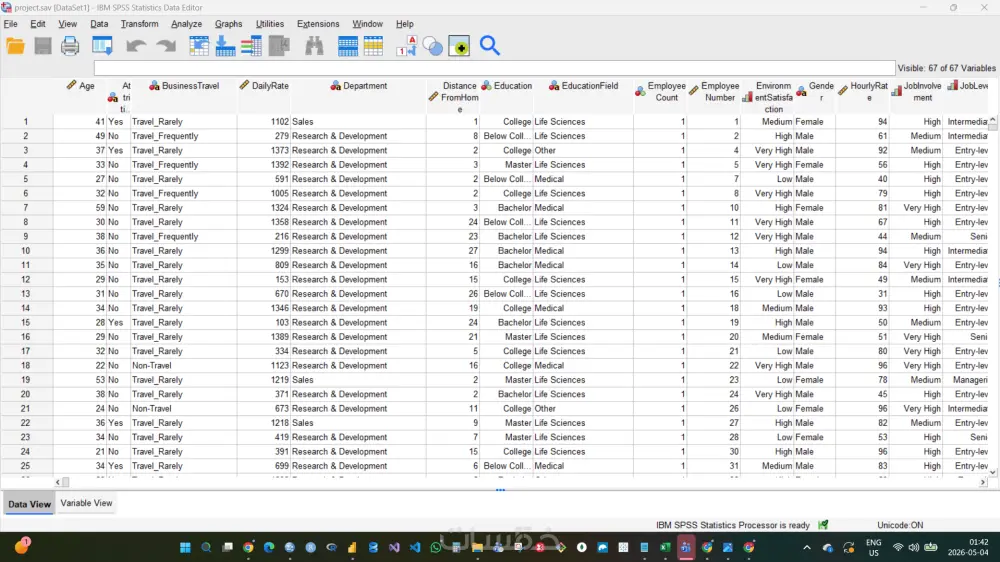
Task: Click the Find binoculars icon
Action: (x=314, y=46)
